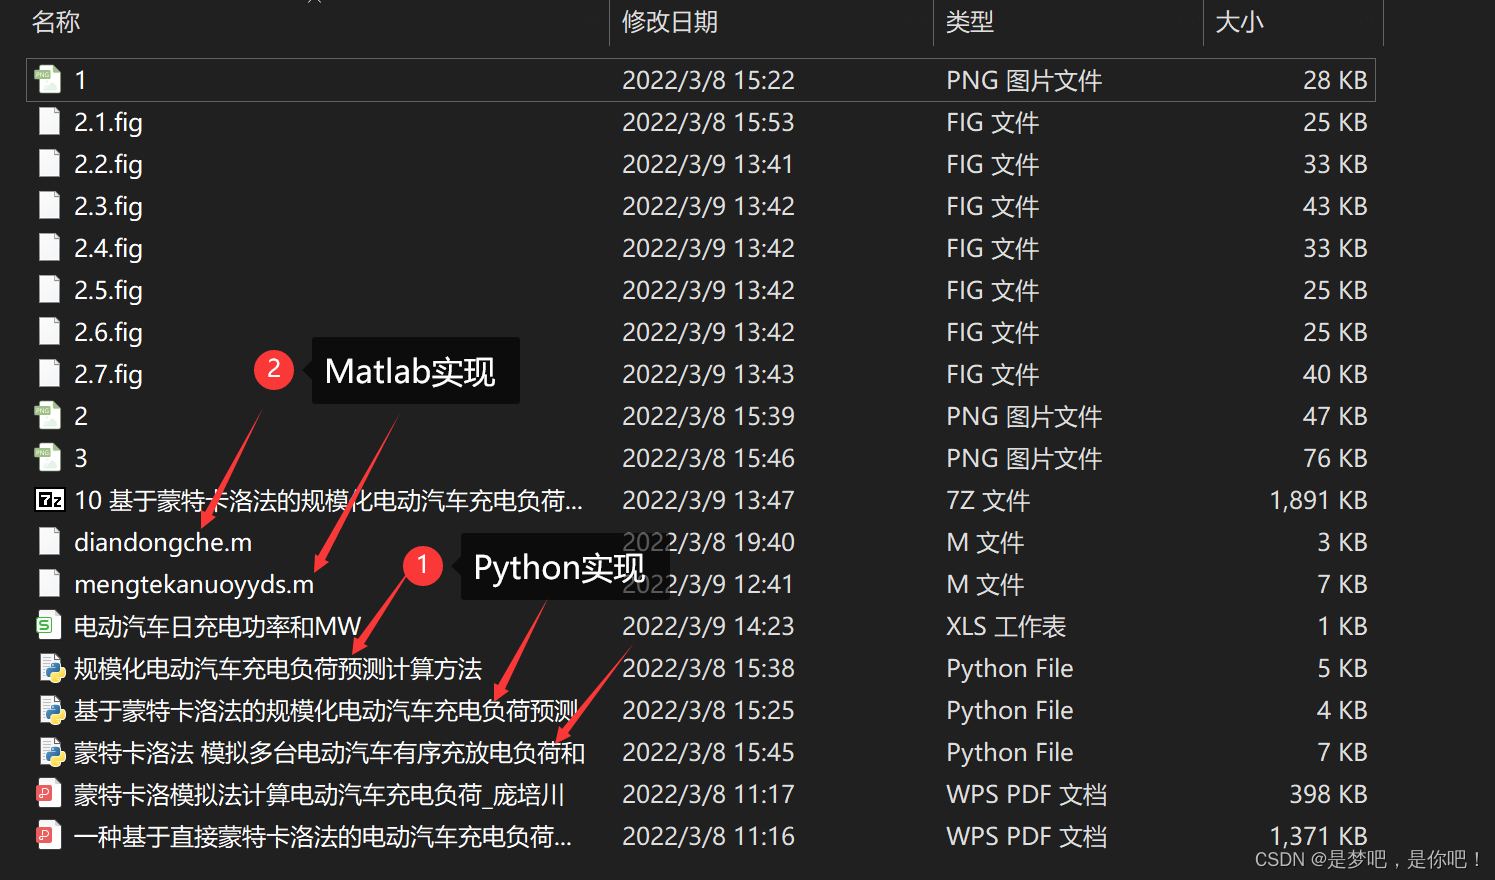The image size is (1495, 880).
Task: Click the PNG image file named 2
Action: pos(81,416)
